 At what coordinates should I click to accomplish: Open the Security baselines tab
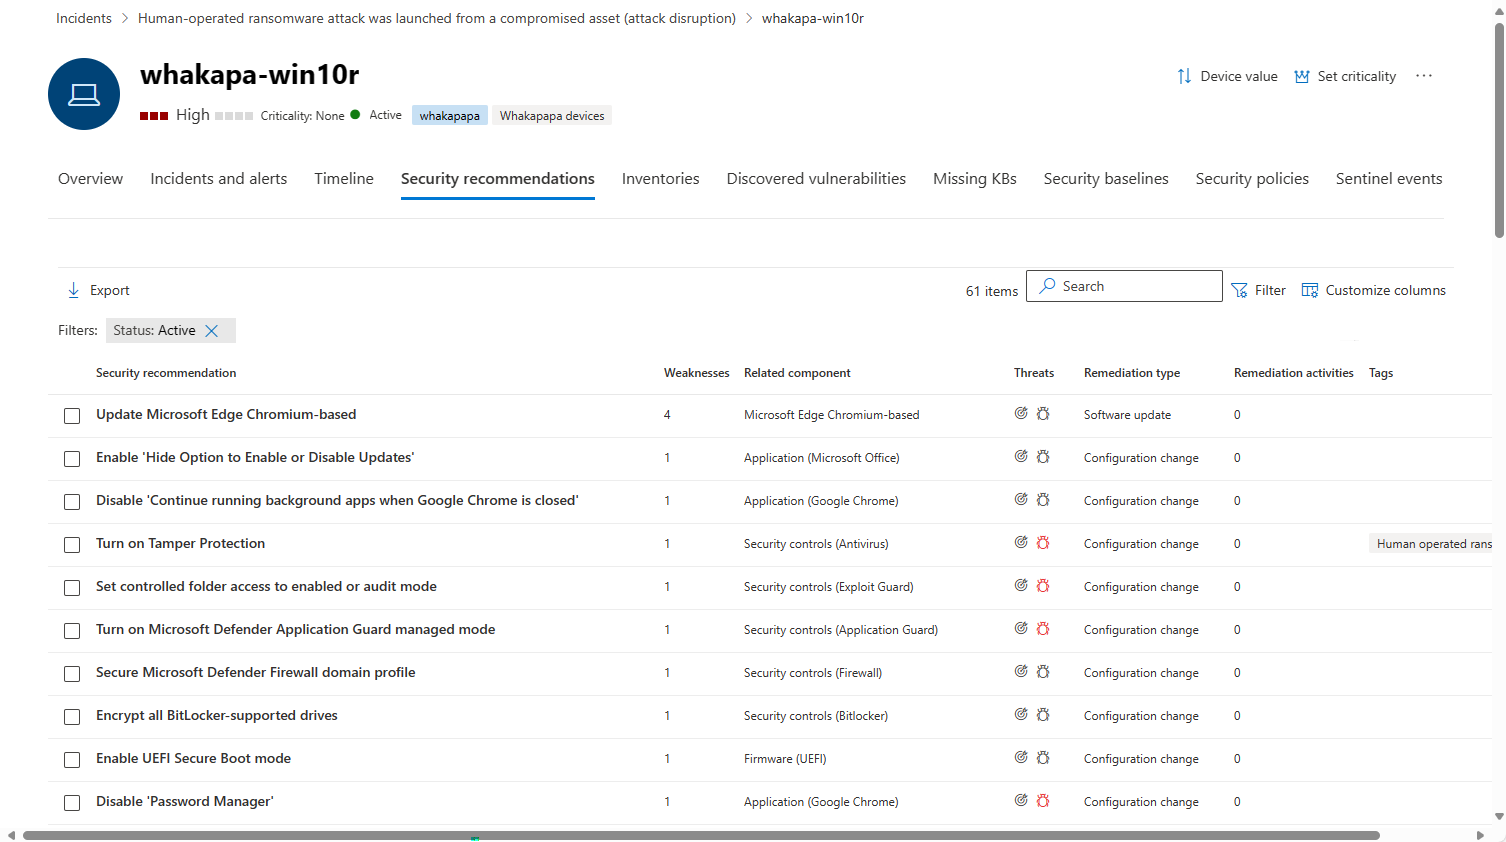[1106, 179]
